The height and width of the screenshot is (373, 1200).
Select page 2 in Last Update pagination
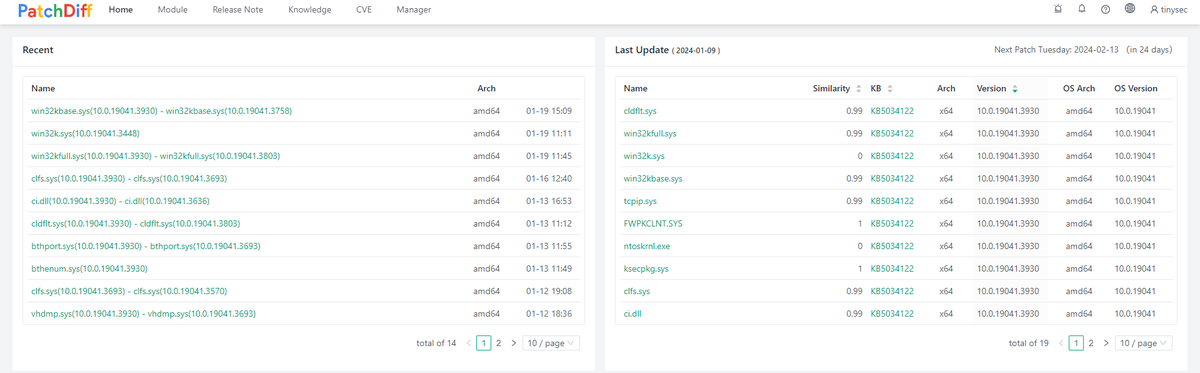coord(1091,343)
